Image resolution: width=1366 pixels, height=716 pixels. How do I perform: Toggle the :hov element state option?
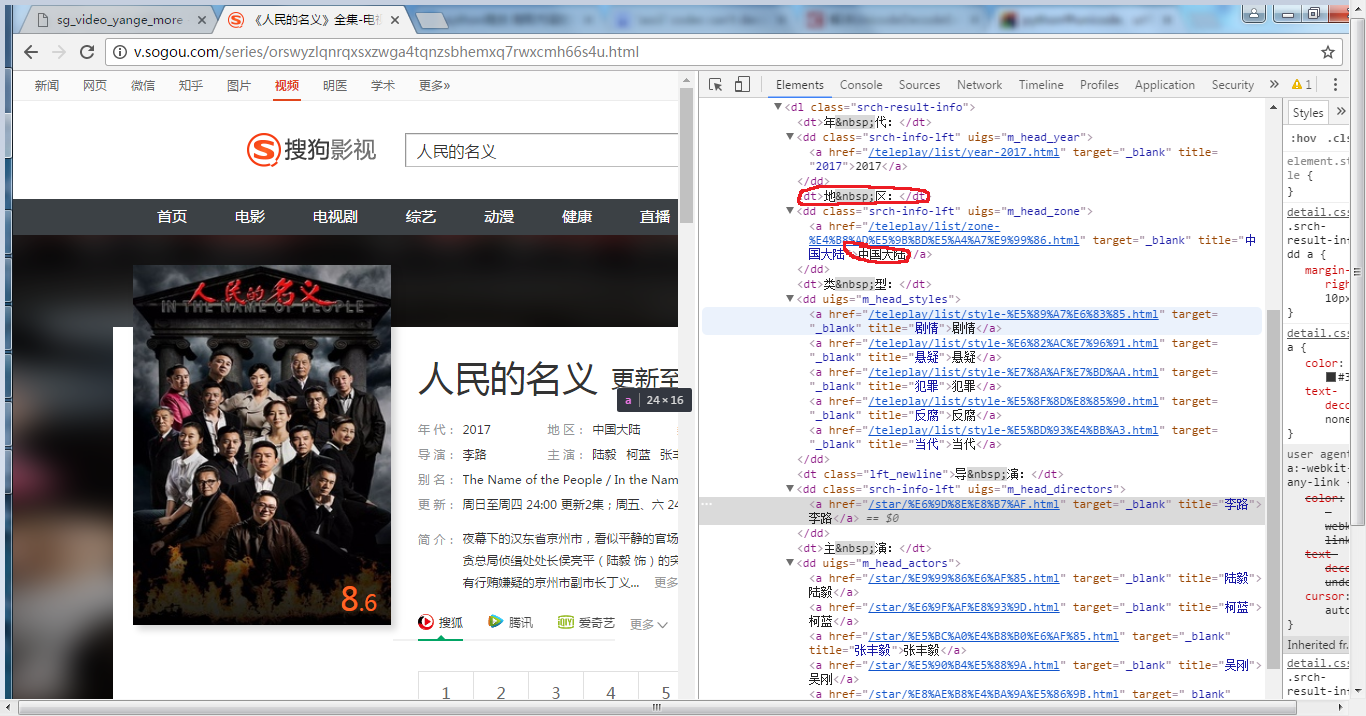(x=1303, y=138)
